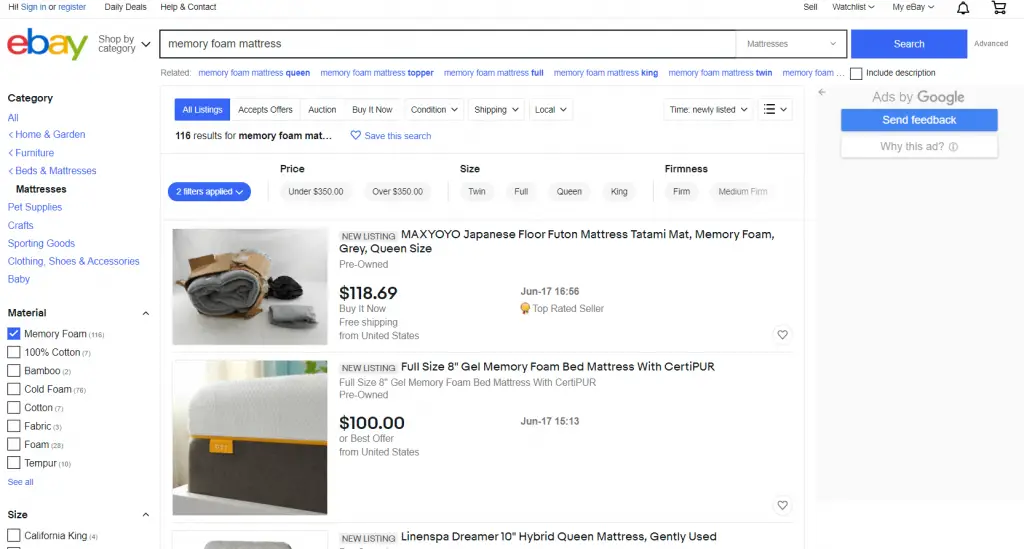Viewport: 1024px width, 549px height.
Task: Check the 100% Cotton material filter
Action: click(14, 352)
